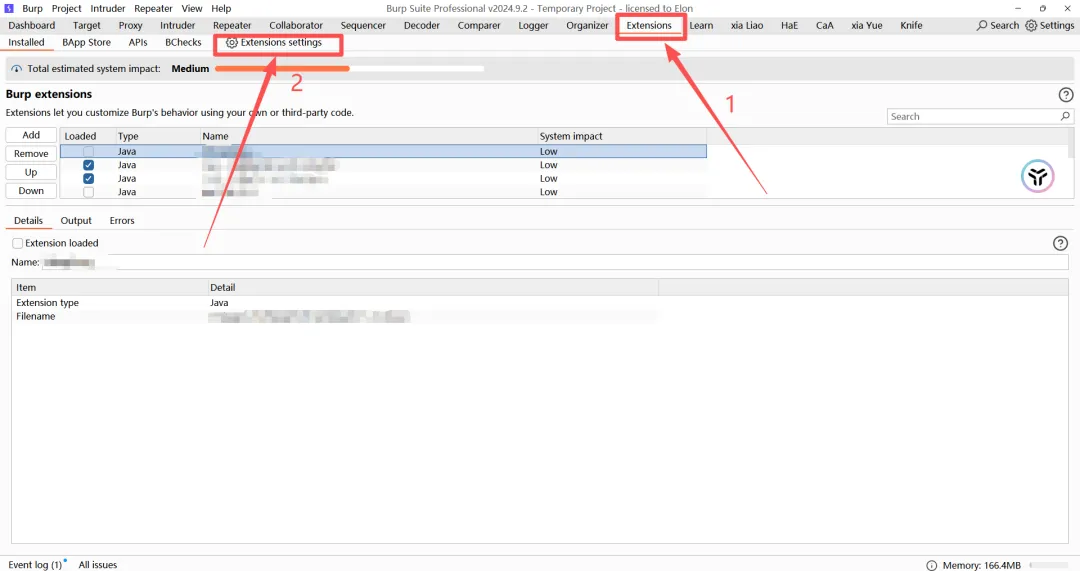
Task: Open the Search magnifier in top bar
Action: (x=982, y=25)
